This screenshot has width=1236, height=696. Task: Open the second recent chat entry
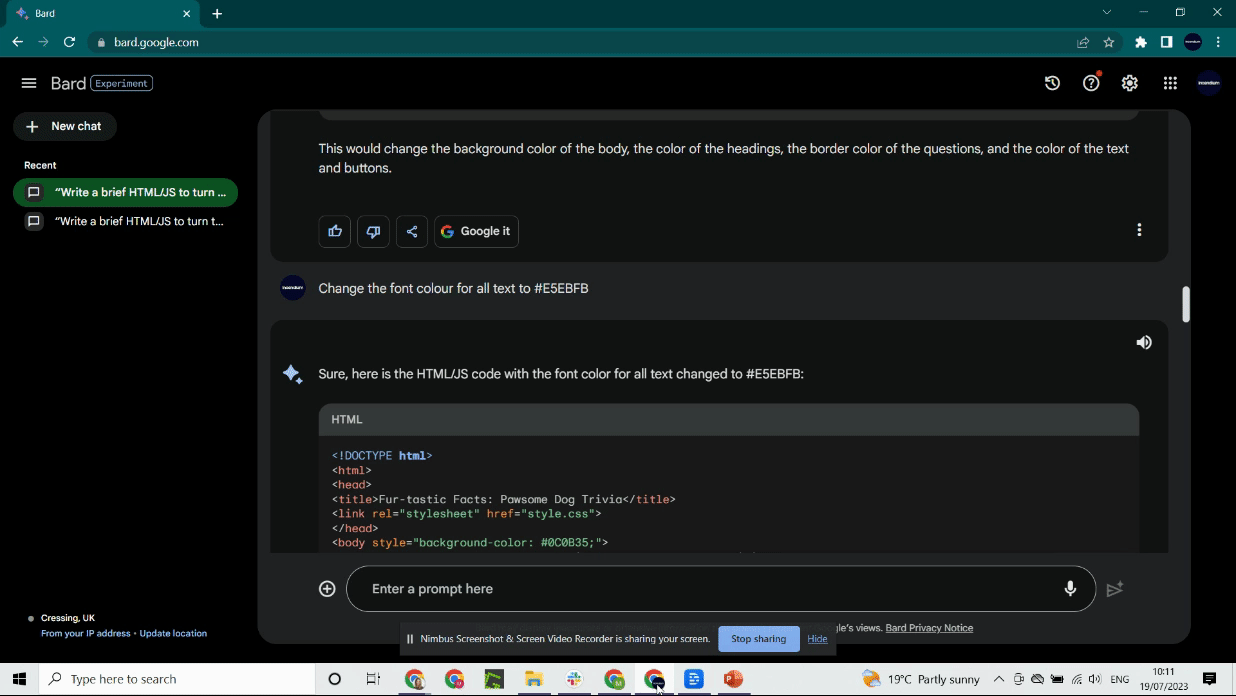[x=126, y=221]
